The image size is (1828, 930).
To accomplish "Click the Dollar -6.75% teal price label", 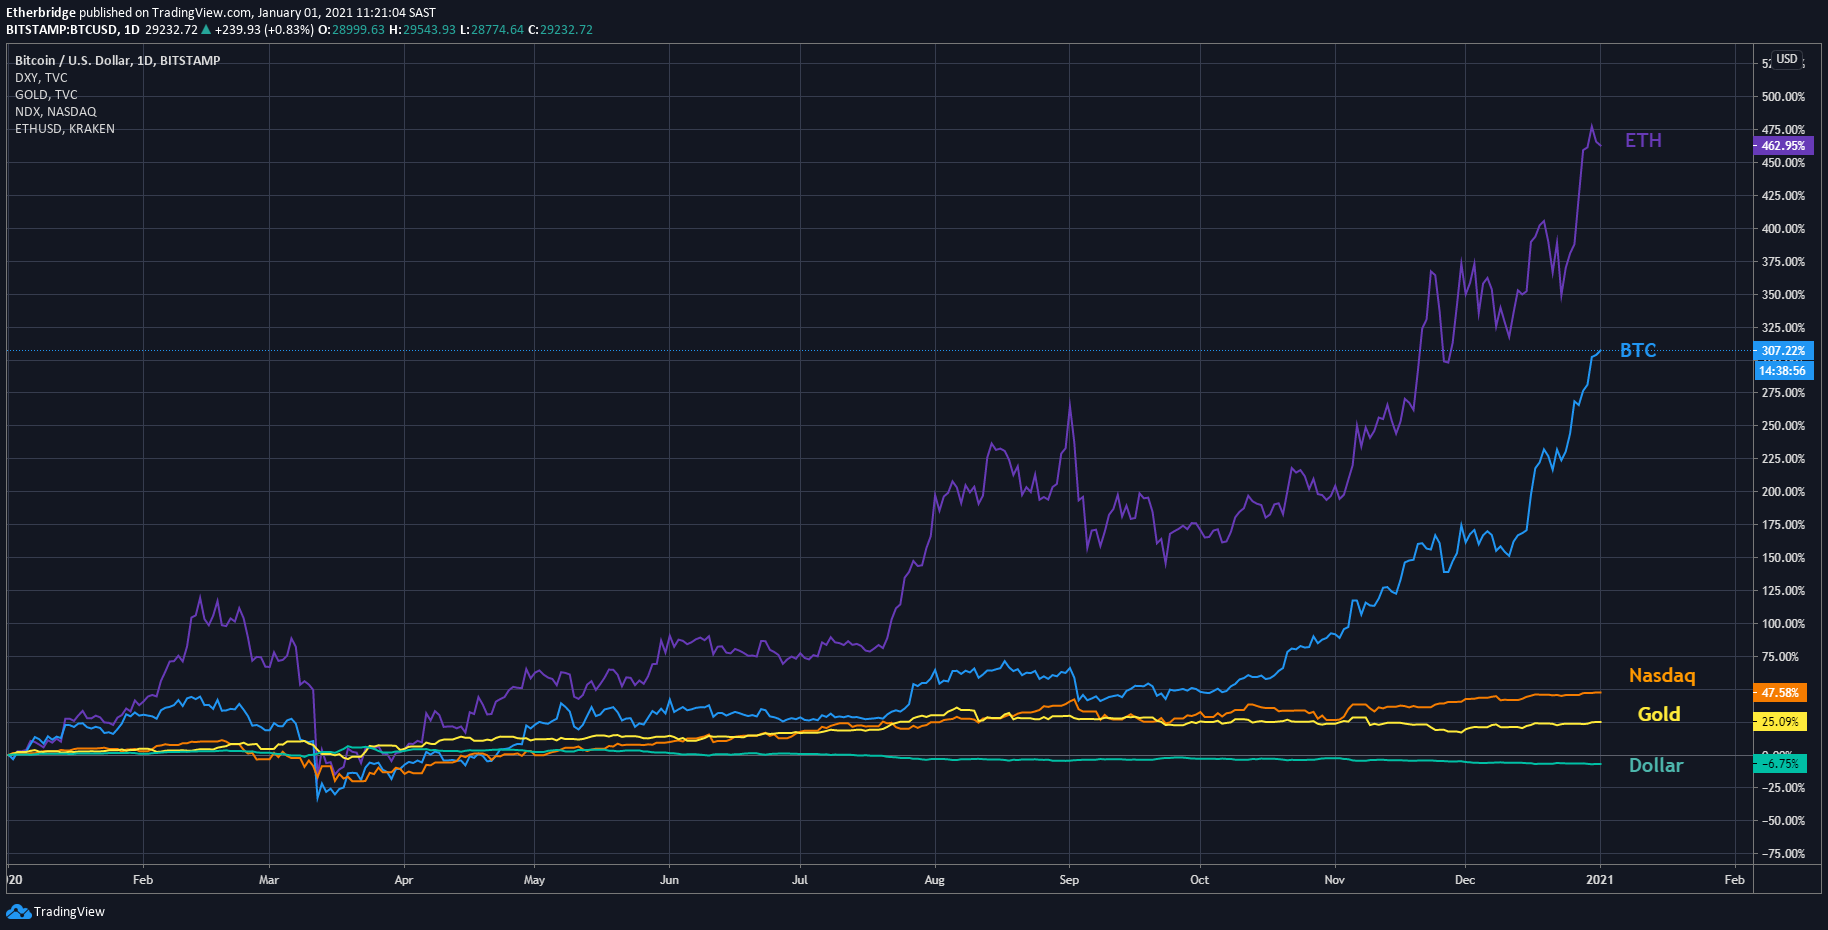I will click(1780, 763).
